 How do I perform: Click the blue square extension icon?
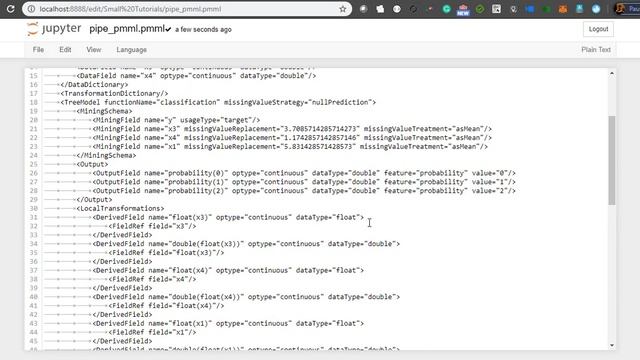point(529,9)
